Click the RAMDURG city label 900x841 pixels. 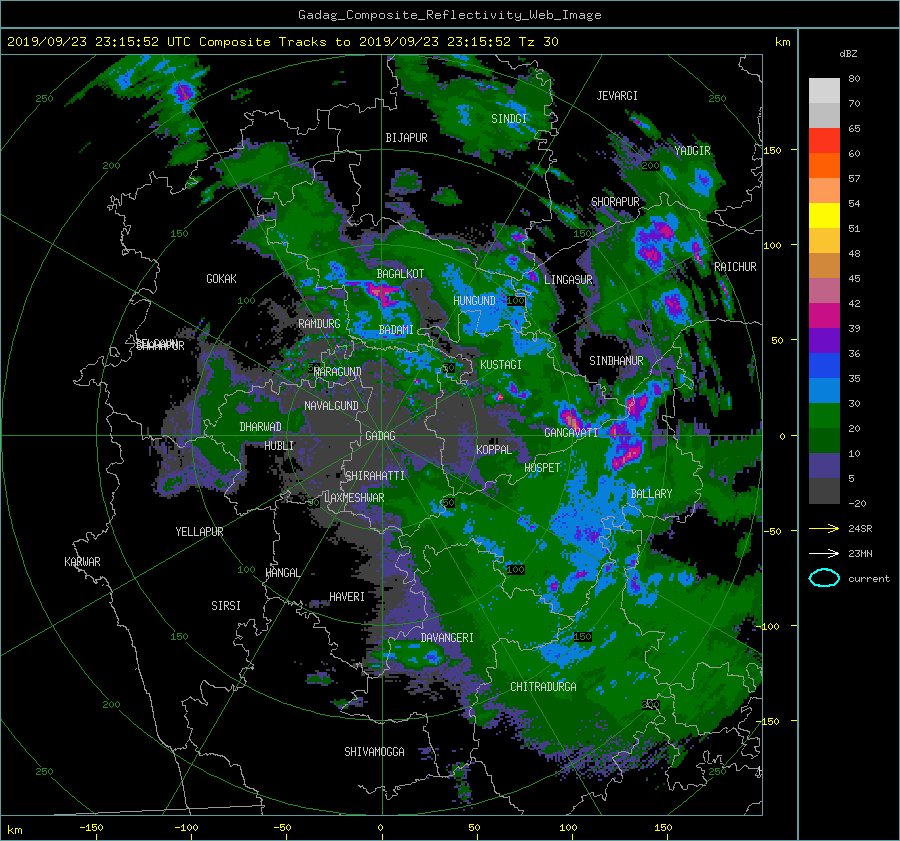(x=319, y=324)
